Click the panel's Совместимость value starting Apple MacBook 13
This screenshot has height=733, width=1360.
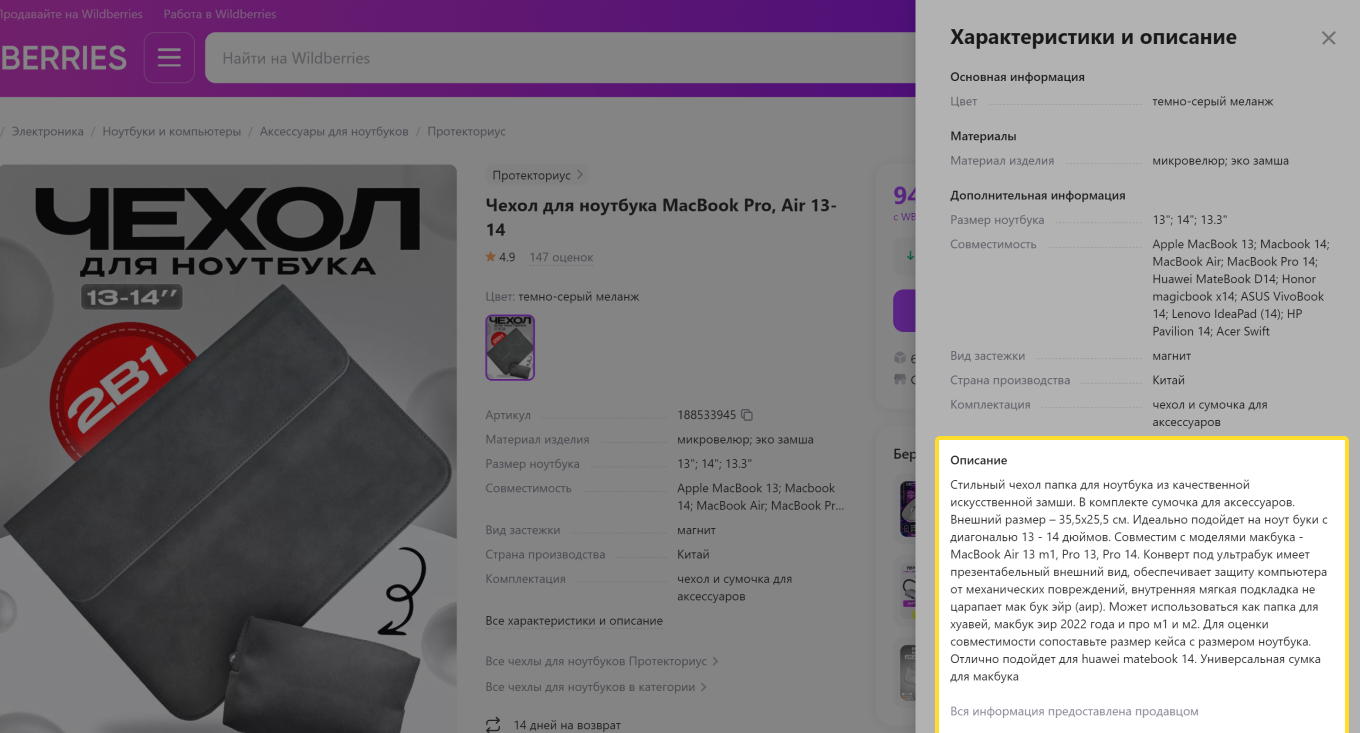click(x=1241, y=288)
